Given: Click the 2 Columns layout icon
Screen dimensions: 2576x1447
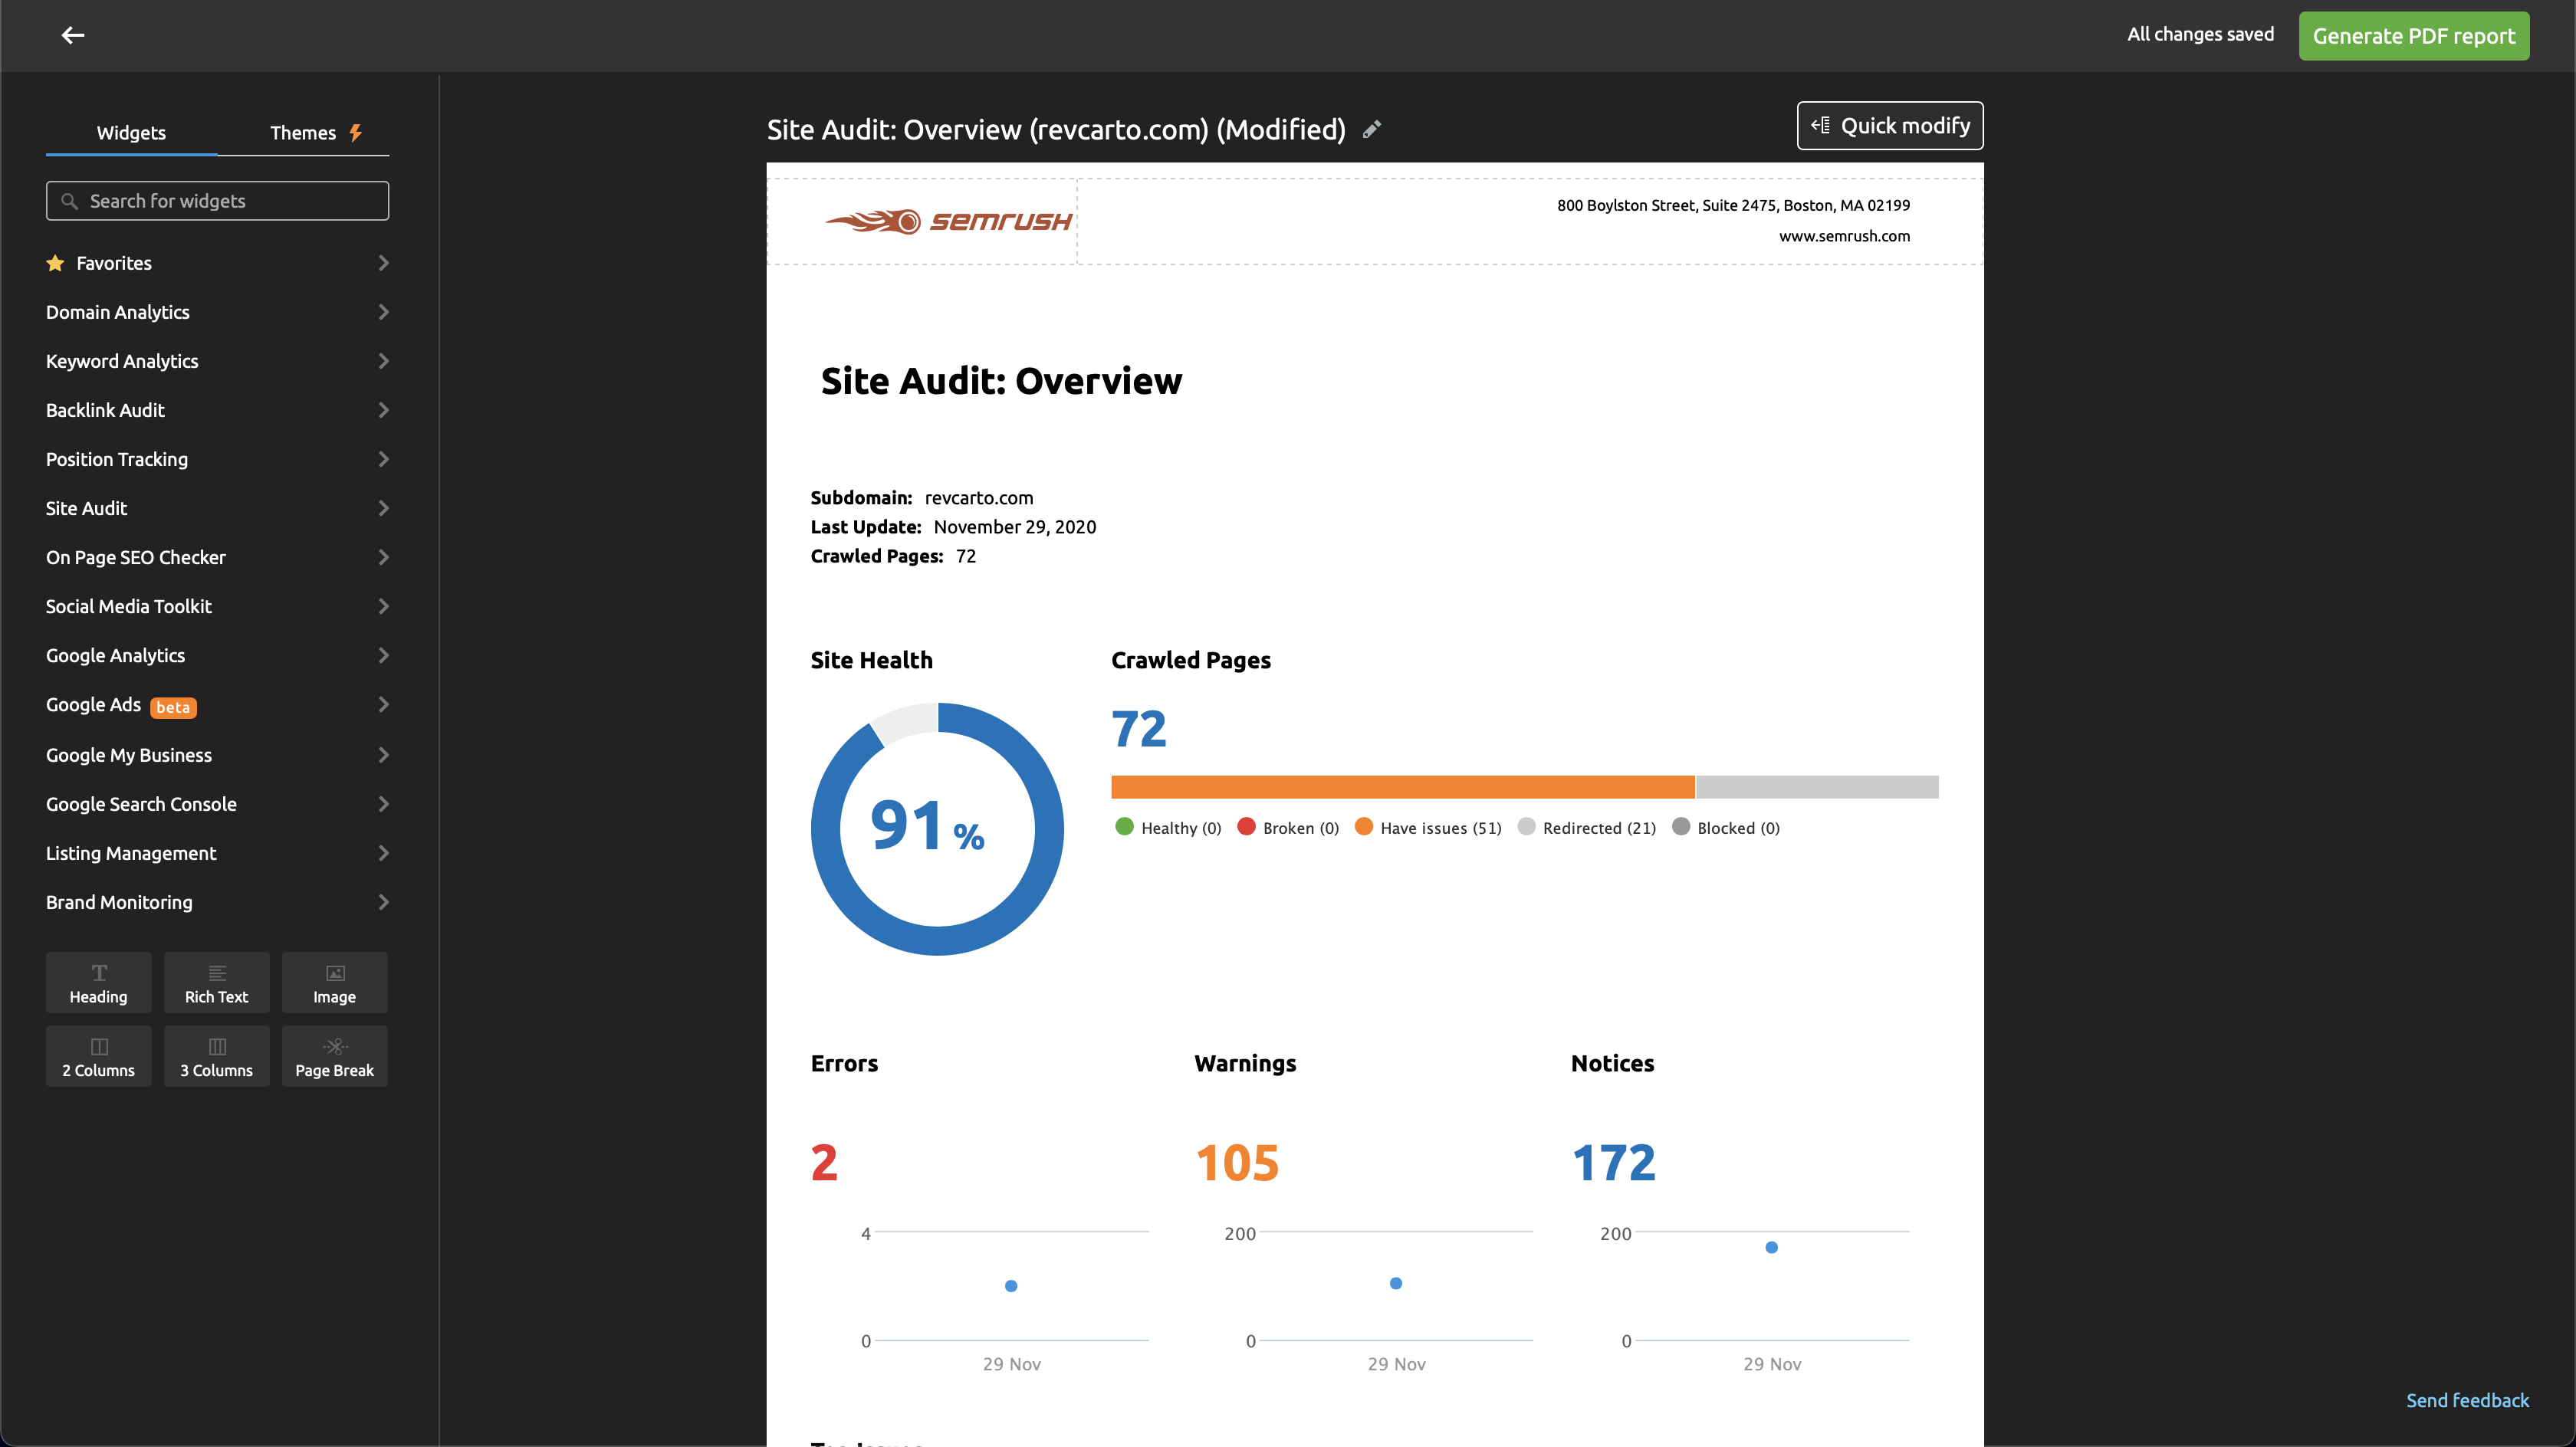Looking at the screenshot, I should pyautogui.click(x=97, y=1056).
